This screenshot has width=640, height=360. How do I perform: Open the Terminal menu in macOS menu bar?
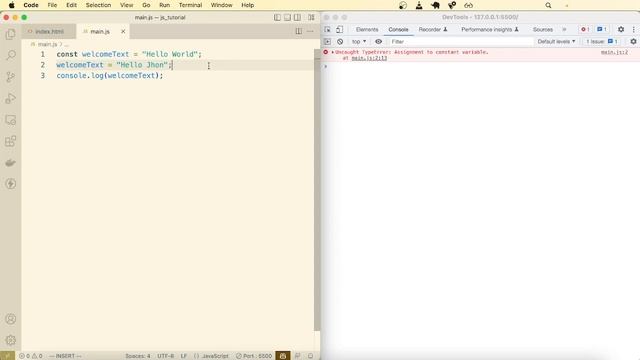point(190,5)
